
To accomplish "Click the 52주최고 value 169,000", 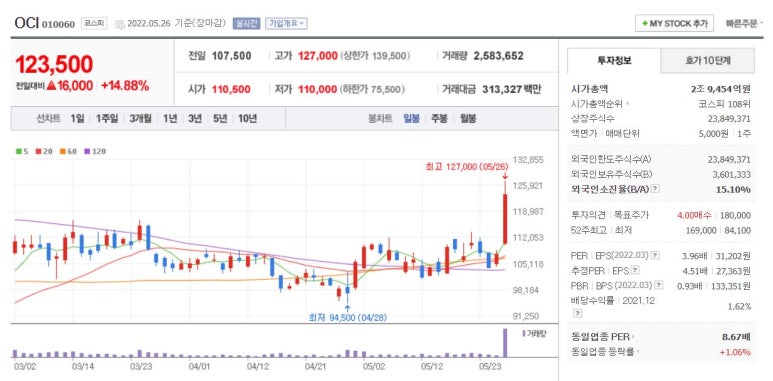I will [701, 230].
